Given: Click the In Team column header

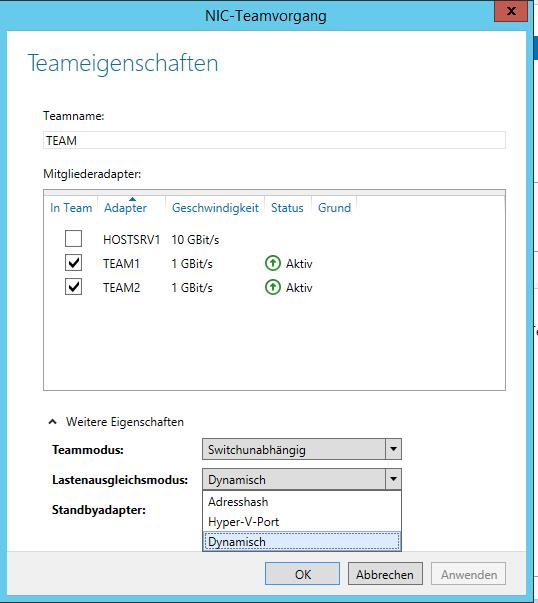Looking at the screenshot, I should coord(71,208).
